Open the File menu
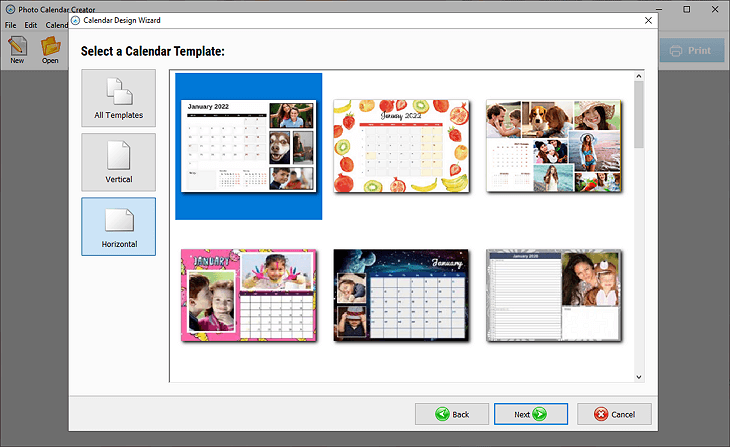This screenshot has width=730, height=447. [10, 25]
